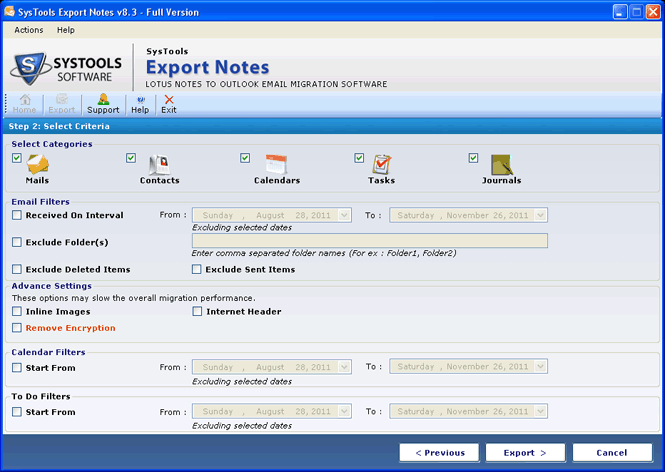
Task: Uncheck the Calendars category checkbox
Action: point(245,158)
